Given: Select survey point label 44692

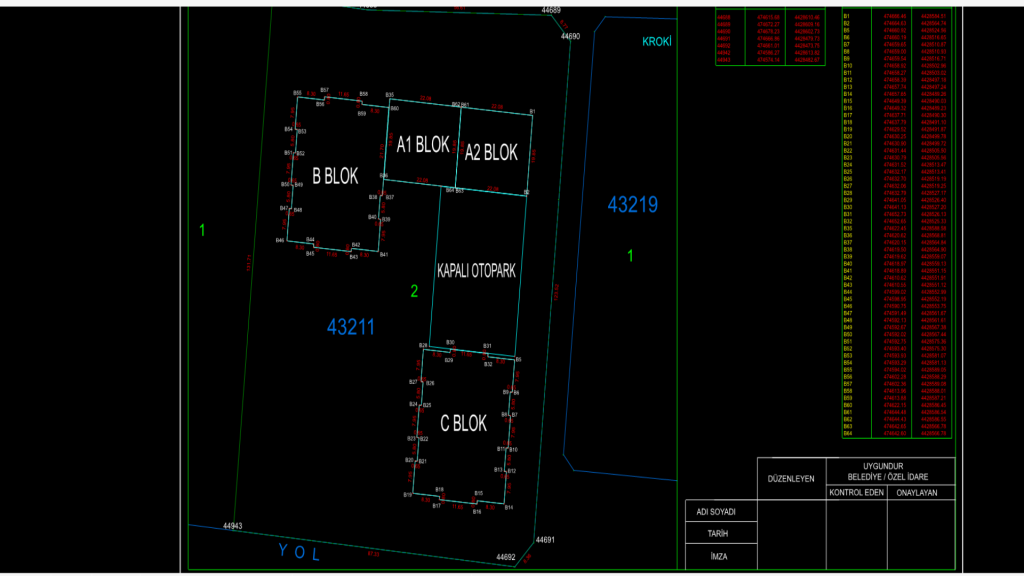Looking at the screenshot, I should pyautogui.click(x=506, y=556).
